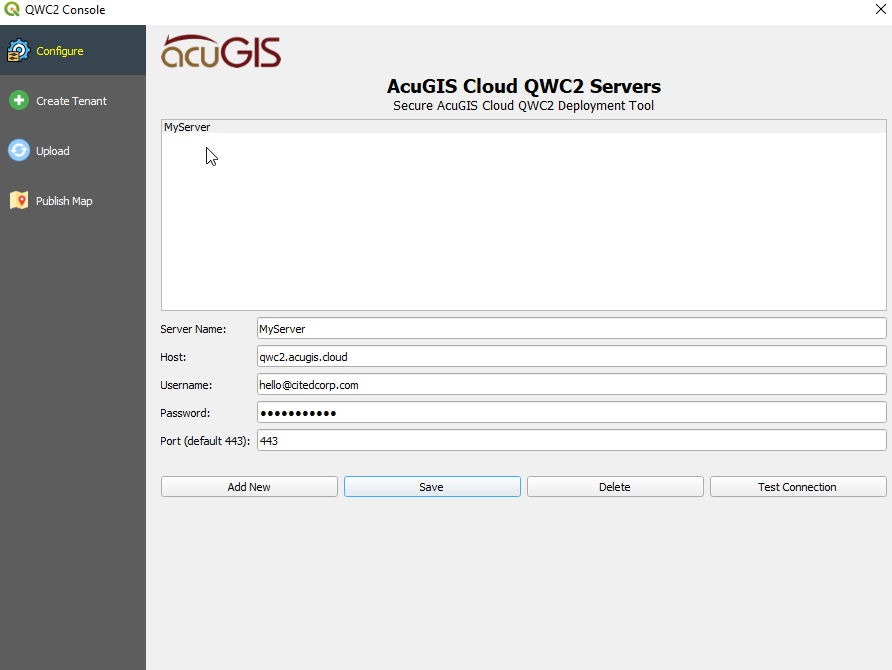The image size is (892, 670).
Task: Click the QGIS icon in title bar
Action: pyautogui.click(x=12, y=10)
